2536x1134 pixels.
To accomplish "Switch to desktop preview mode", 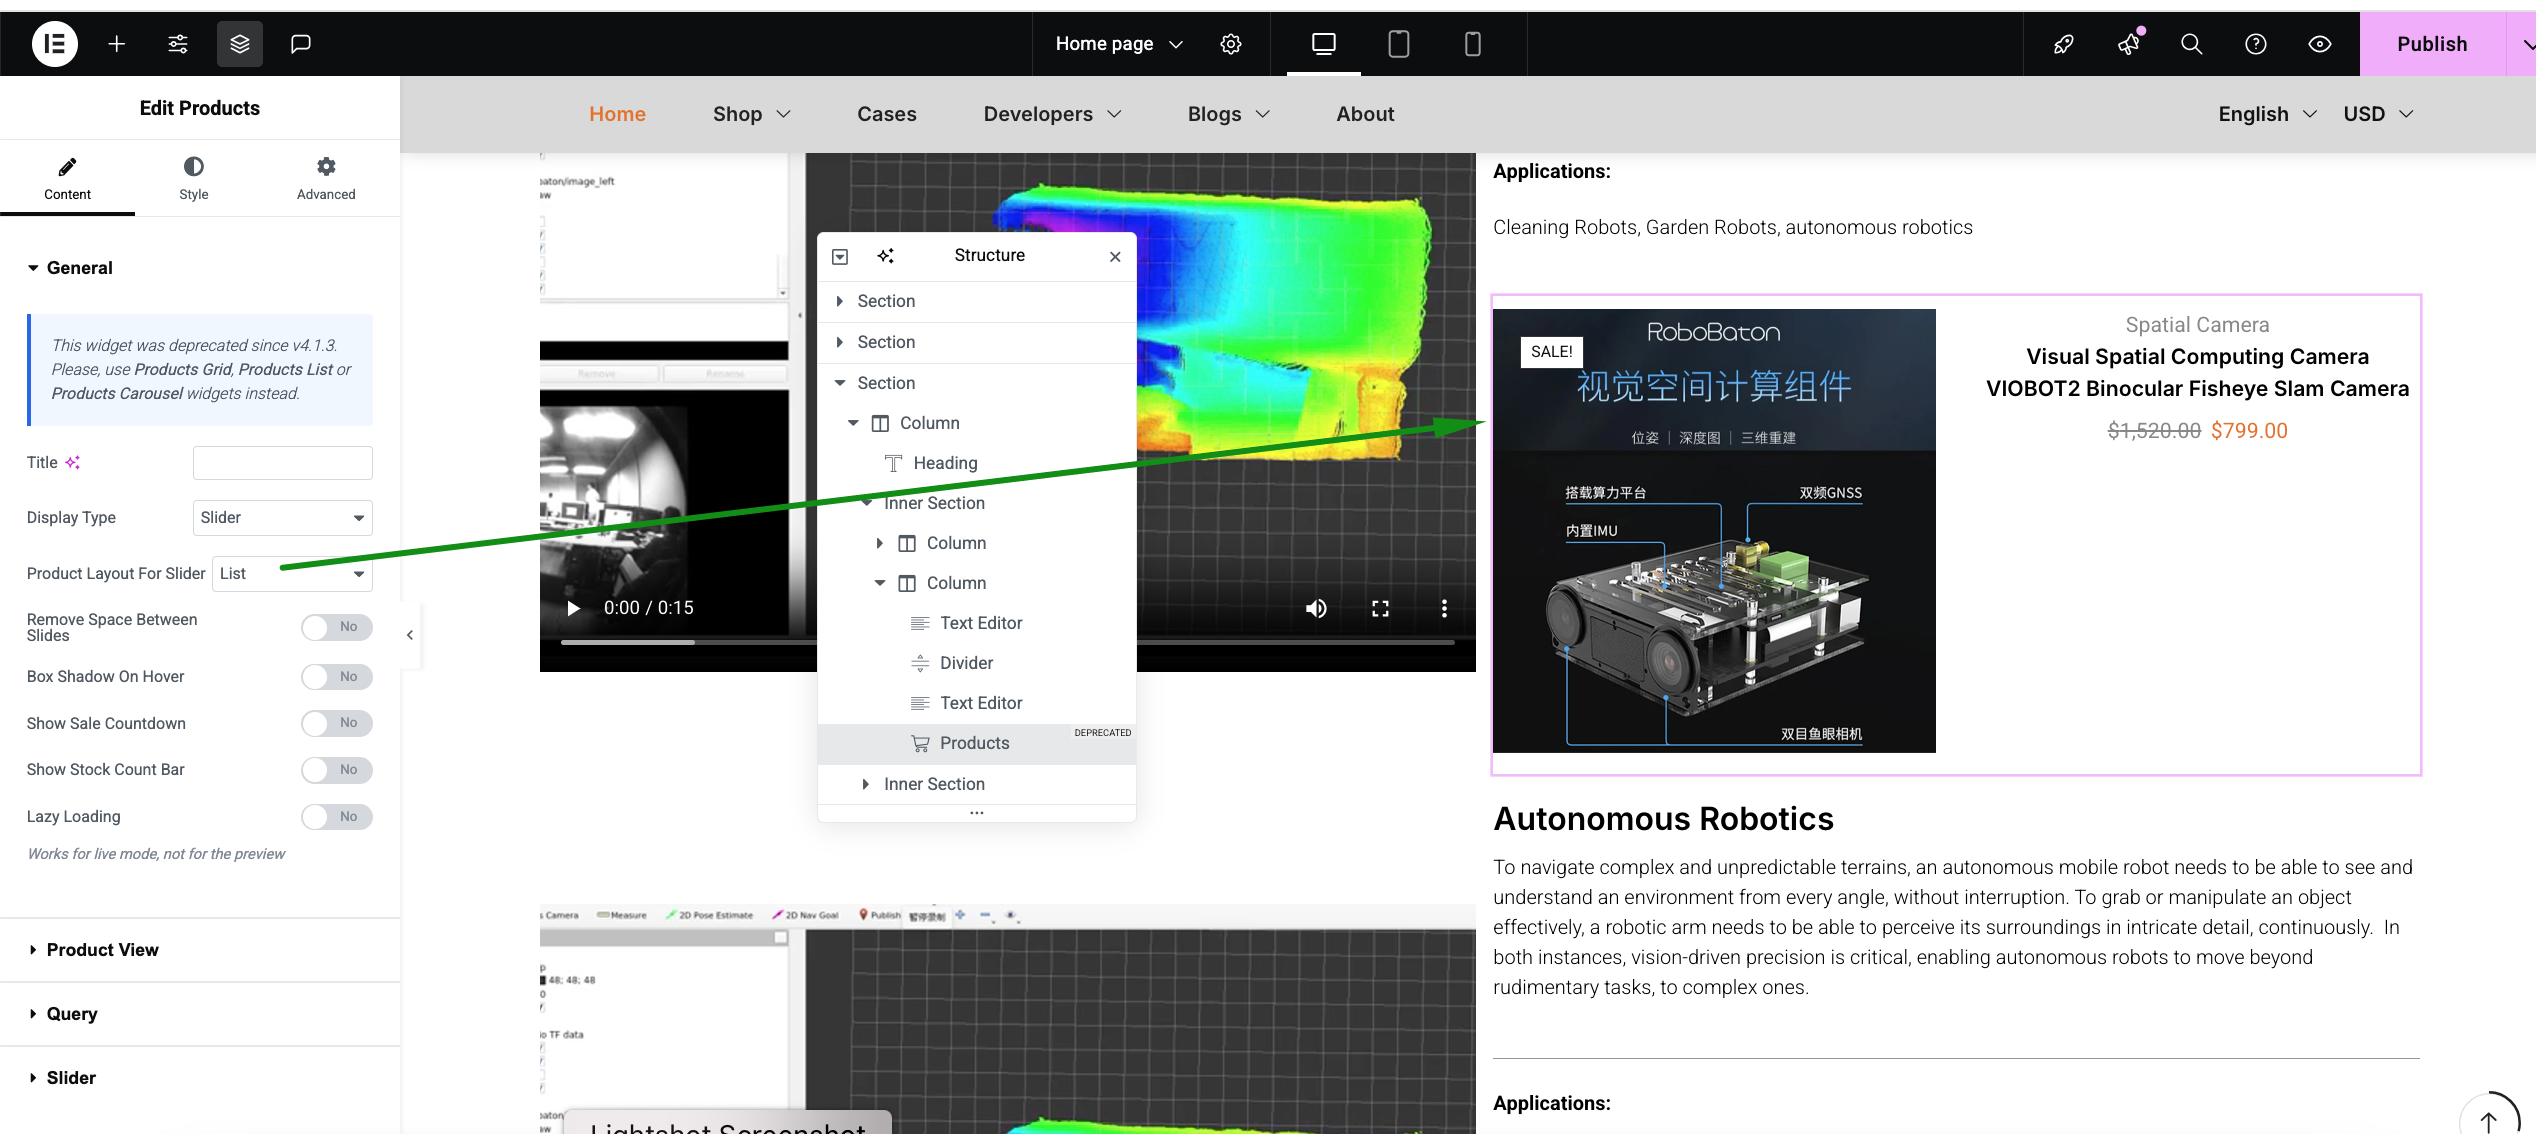I will [1324, 44].
